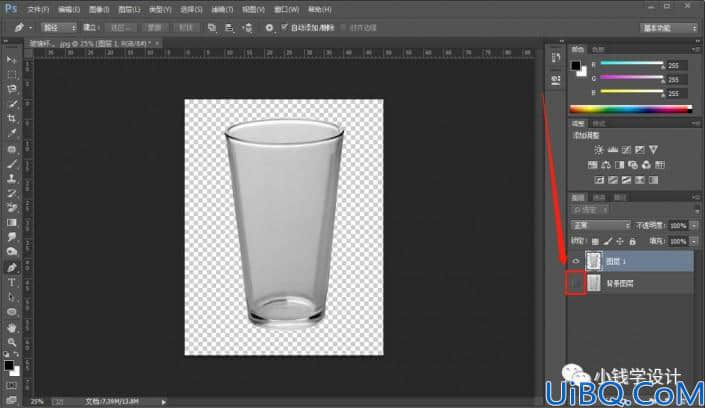
Task: Open the Edit (E) menu
Action: [x=68, y=9]
